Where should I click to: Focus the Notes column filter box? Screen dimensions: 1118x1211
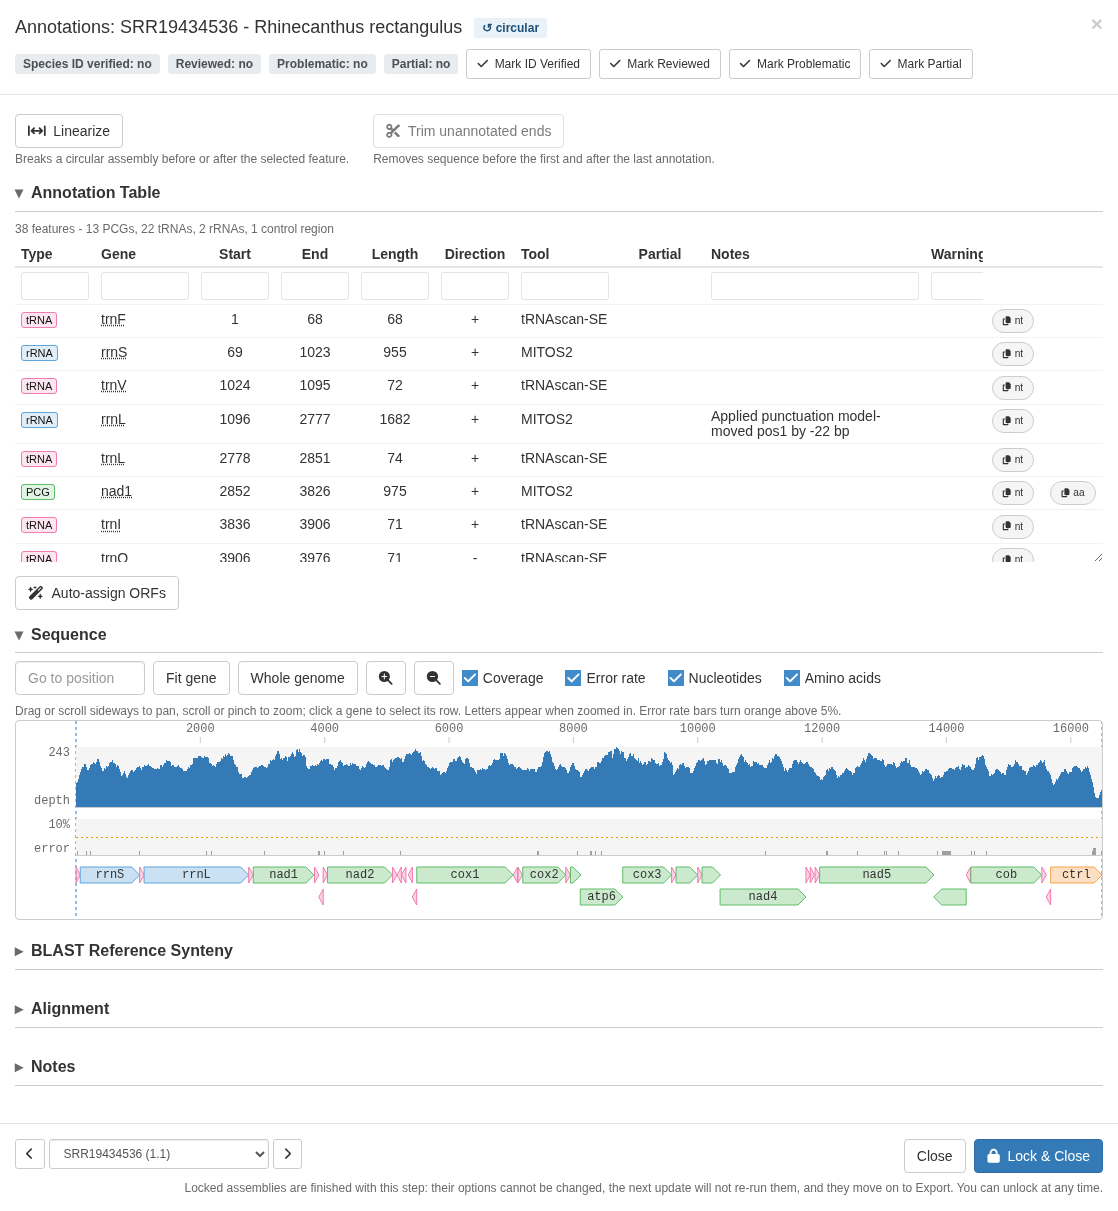pyautogui.click(x=815, y=286)
